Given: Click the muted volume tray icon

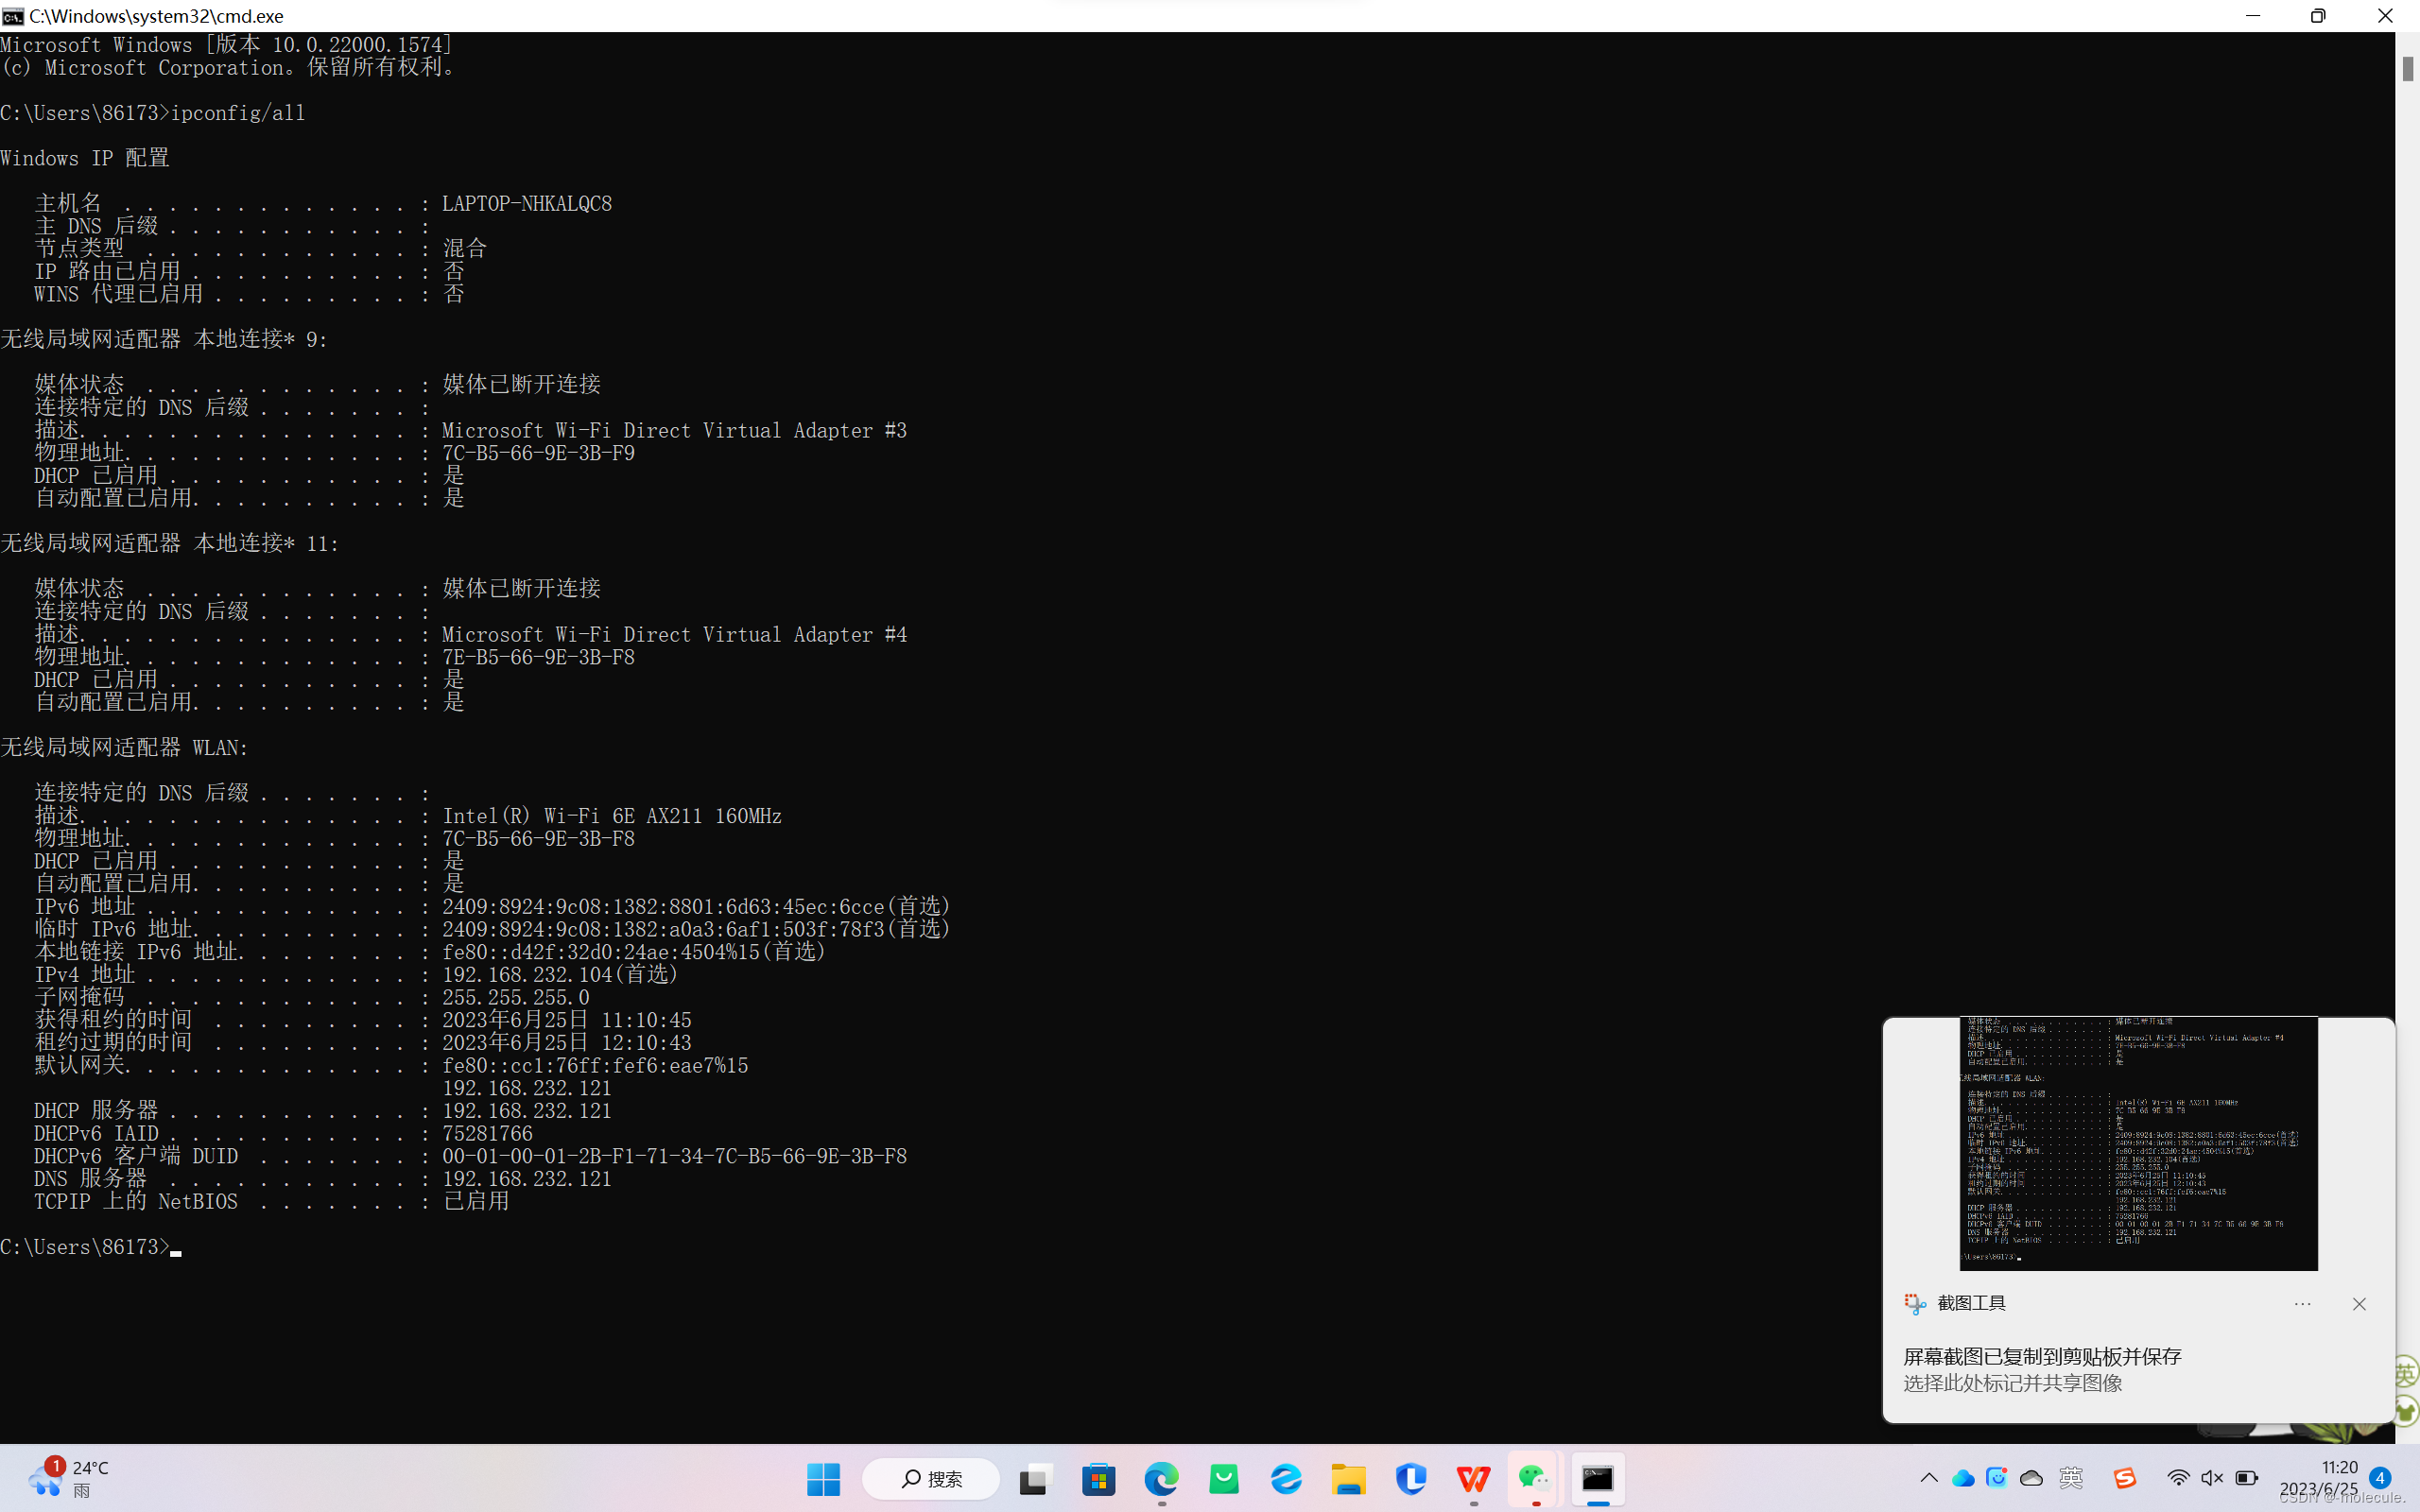Looking at the screenshot, I should [x=2212, y=1478].
